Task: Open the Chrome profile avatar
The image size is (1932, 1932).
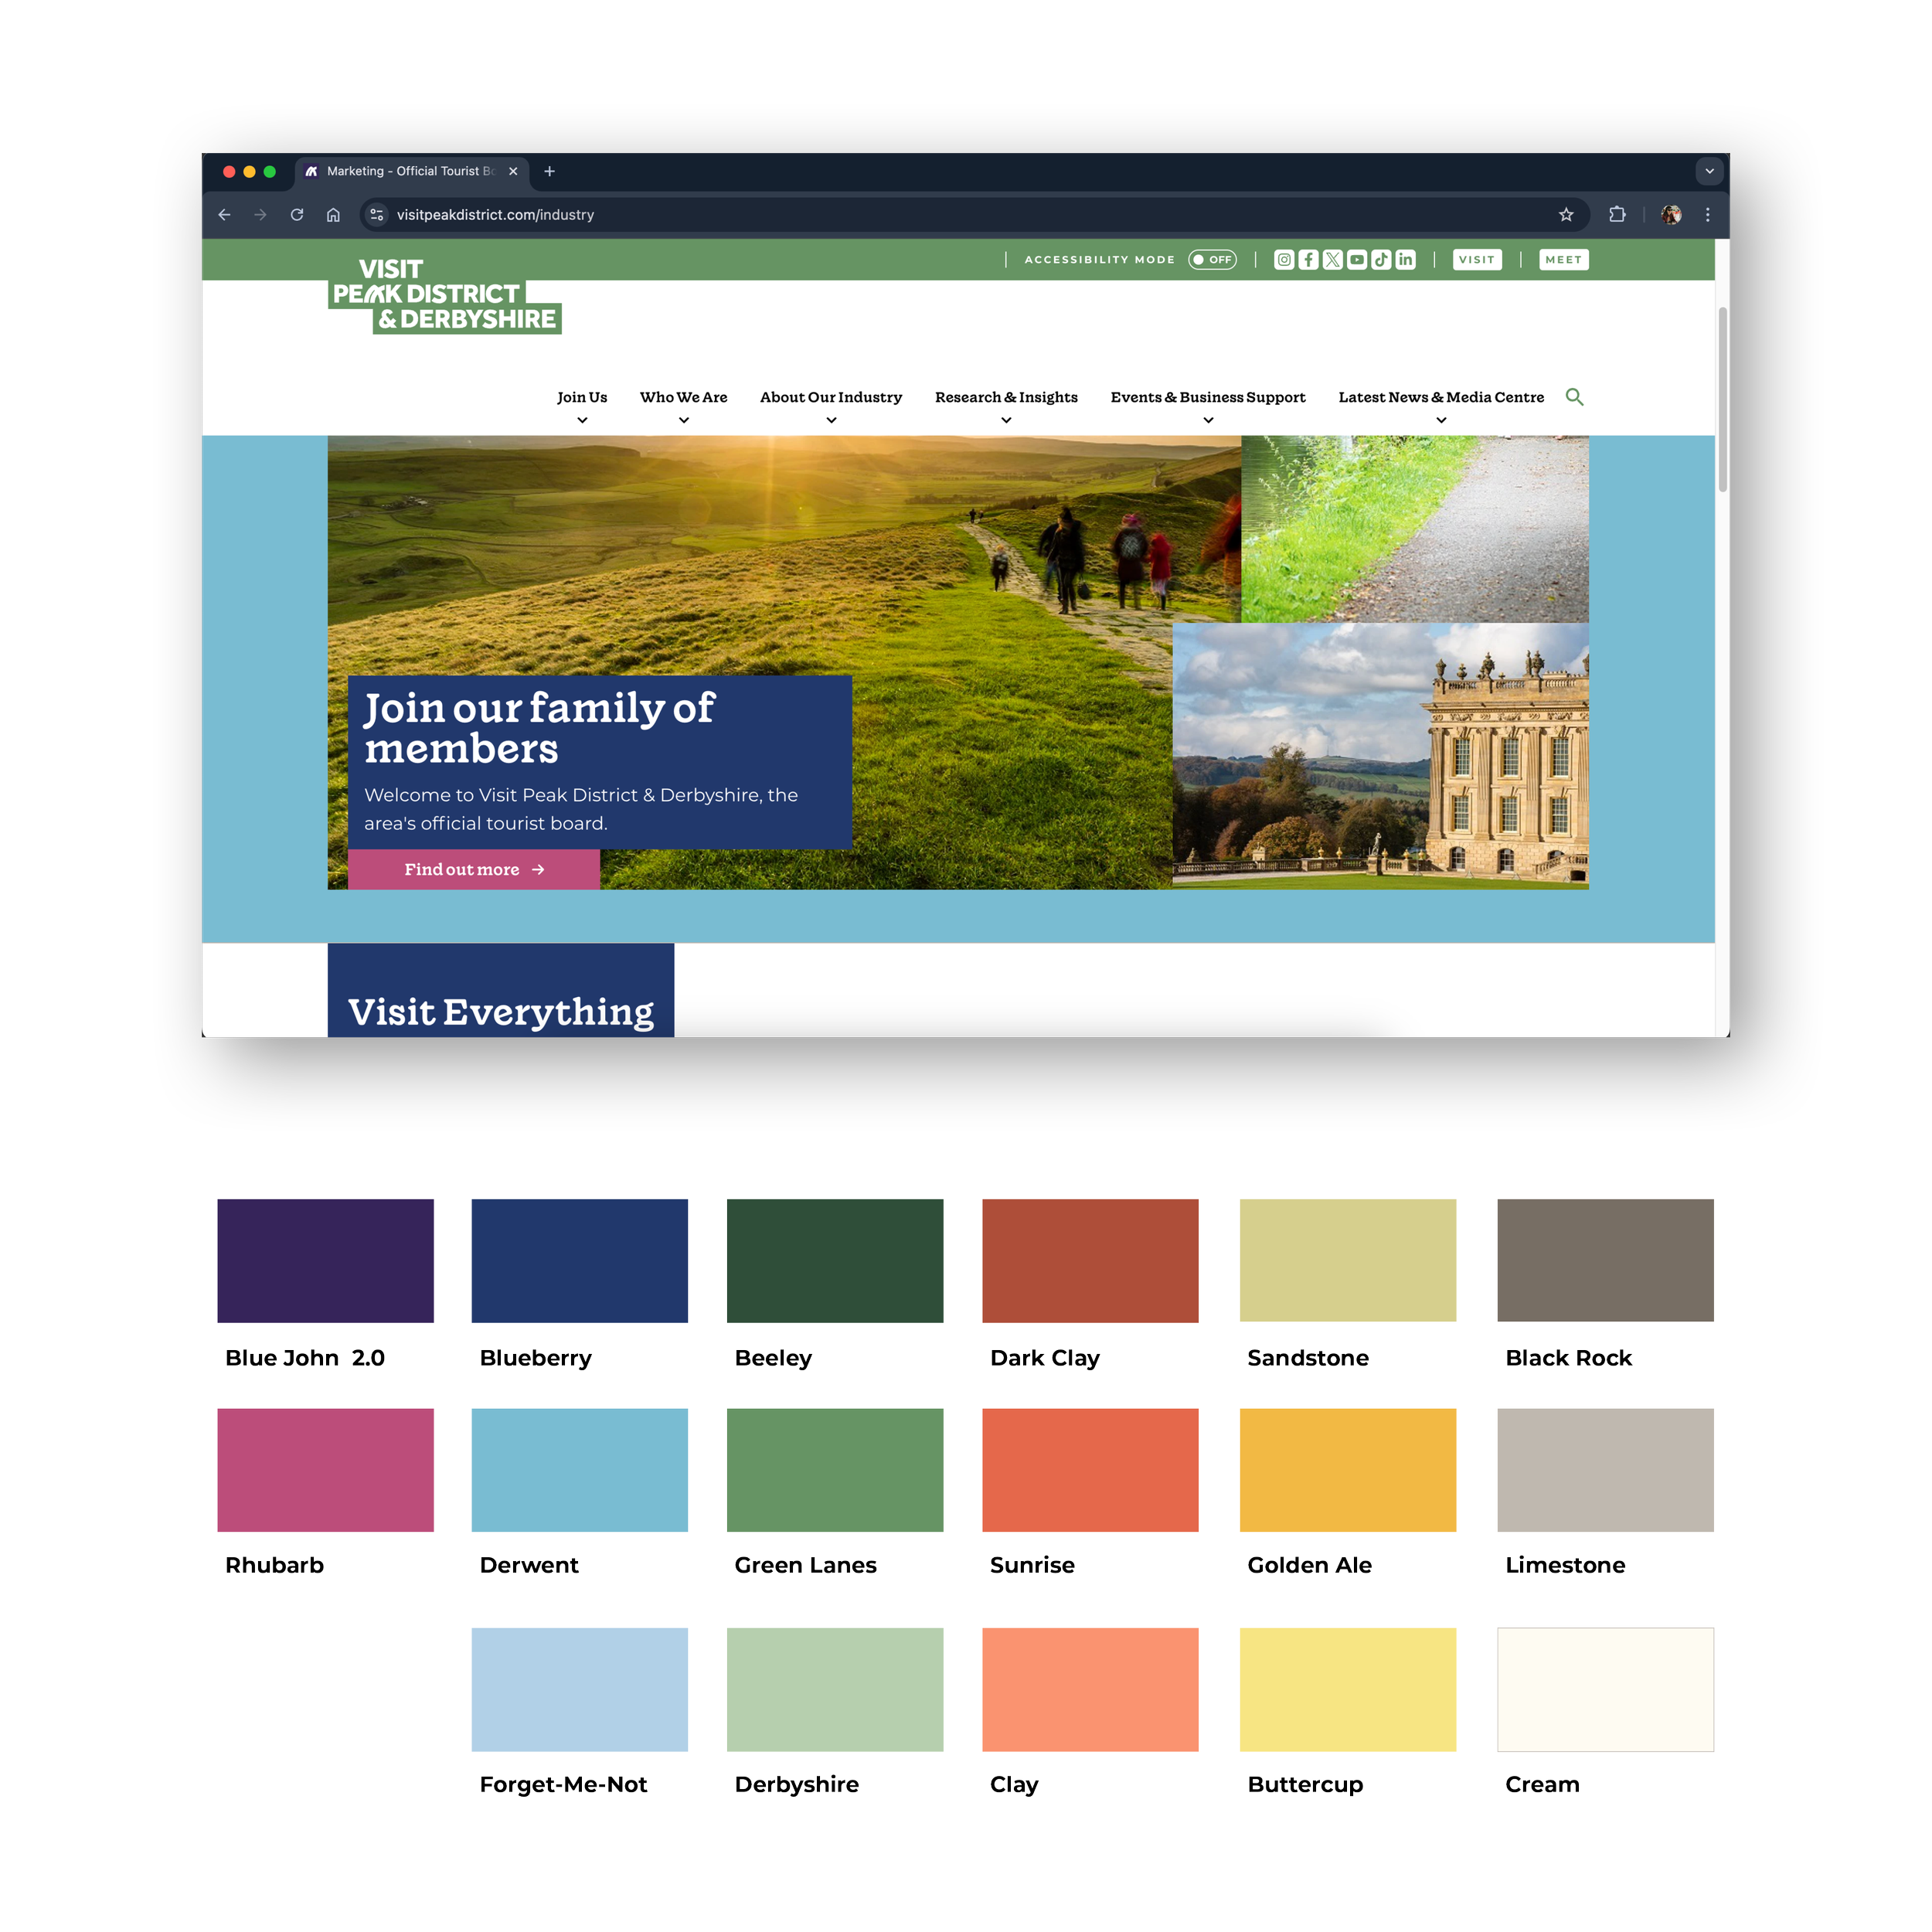Action: point(1671,215)
